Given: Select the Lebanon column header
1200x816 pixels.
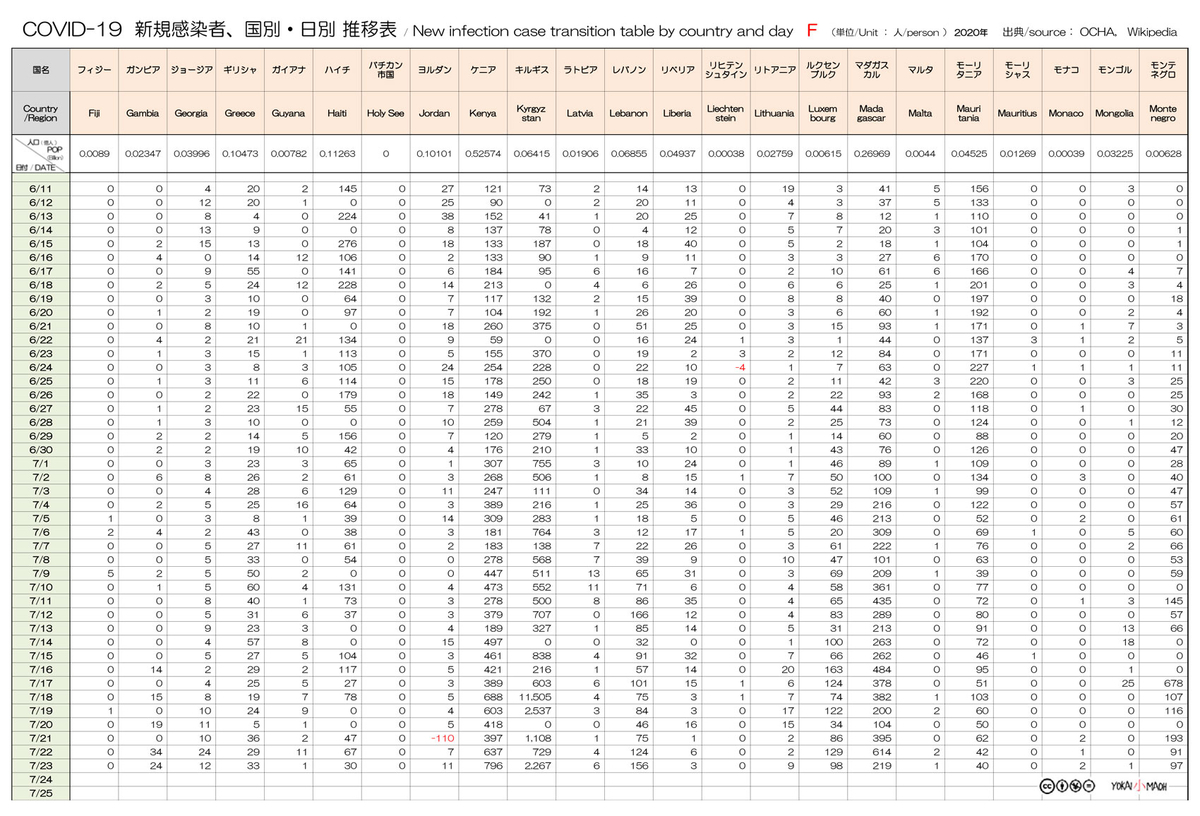Looking at the screenshot, I should click(628, 114).
